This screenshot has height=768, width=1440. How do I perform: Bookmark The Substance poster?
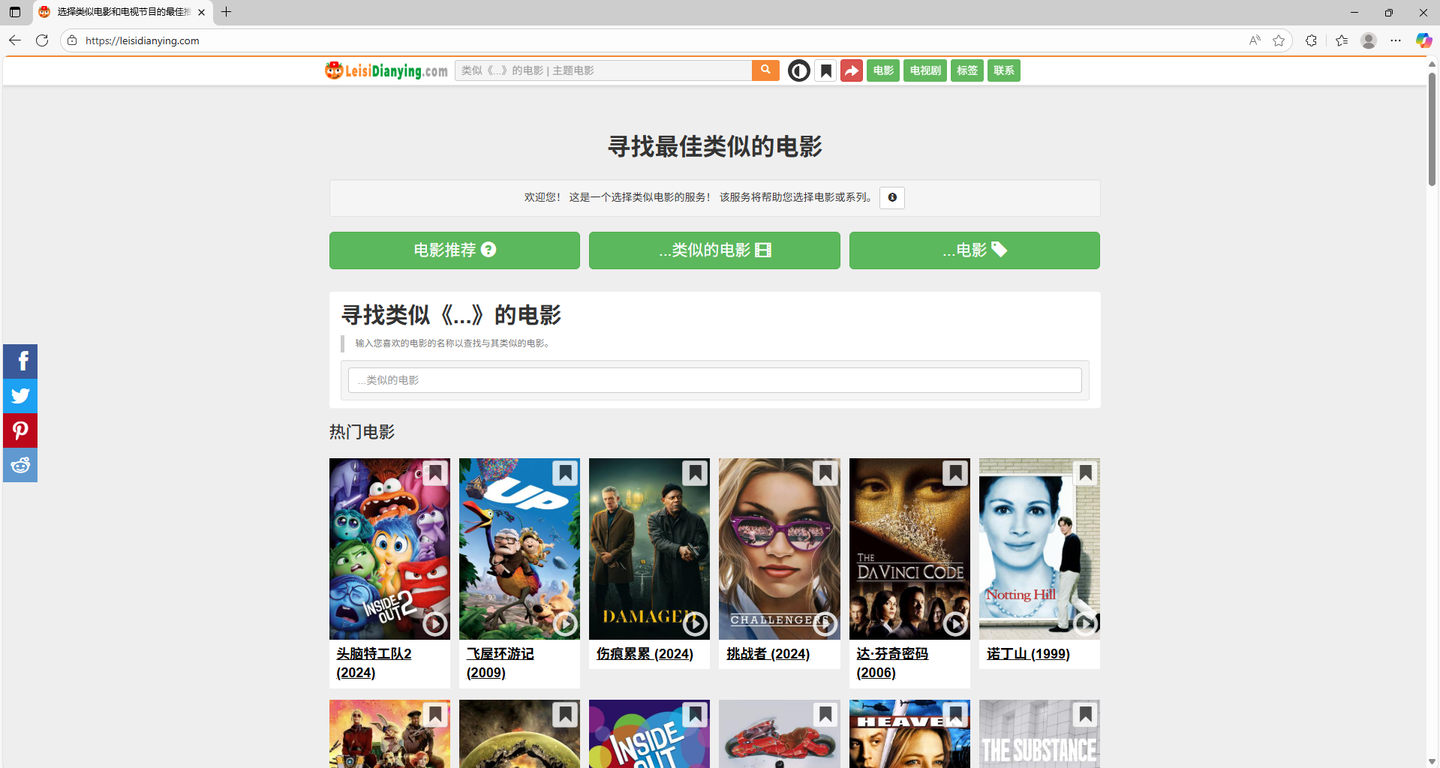[x=1085, y=715]
